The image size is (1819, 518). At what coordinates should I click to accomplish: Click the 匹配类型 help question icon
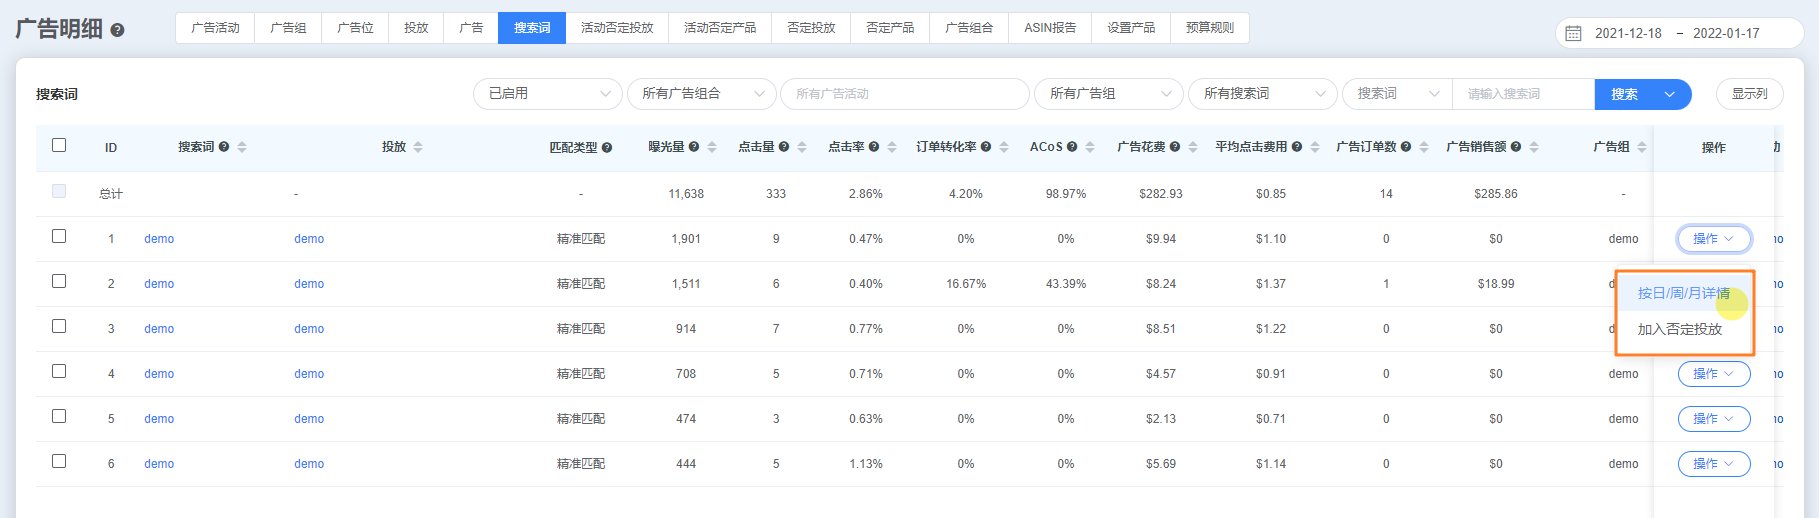[x=607, y=148]
